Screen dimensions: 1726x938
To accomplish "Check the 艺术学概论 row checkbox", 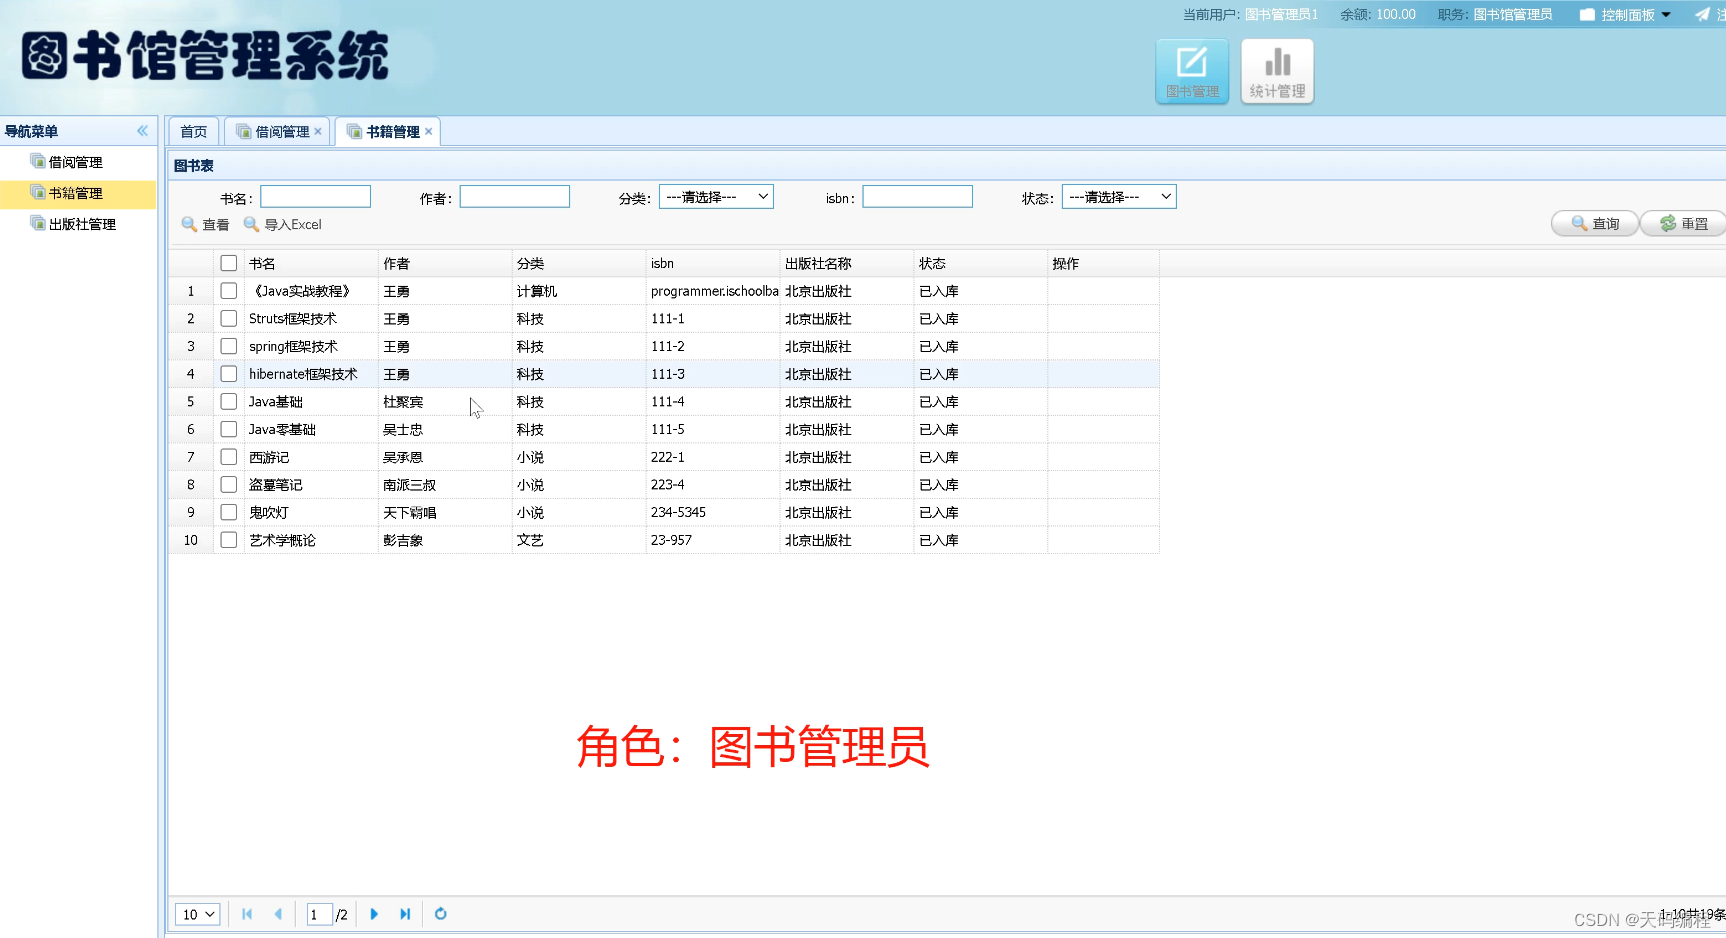I will [229, 540].
